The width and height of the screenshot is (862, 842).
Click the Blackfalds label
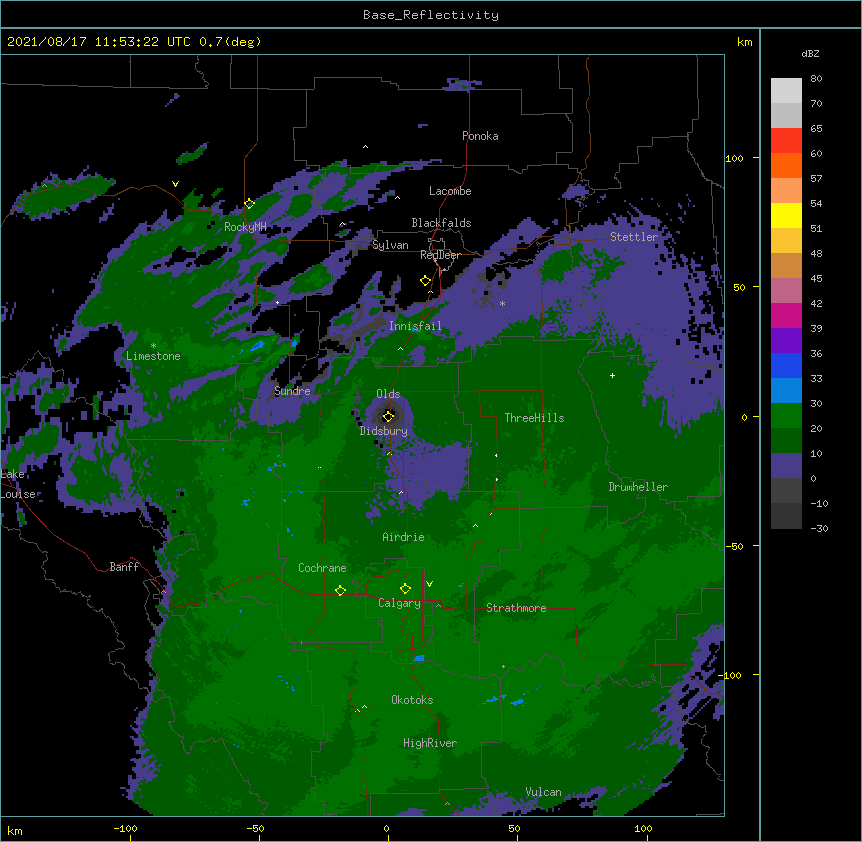click(x=441, y=223)
